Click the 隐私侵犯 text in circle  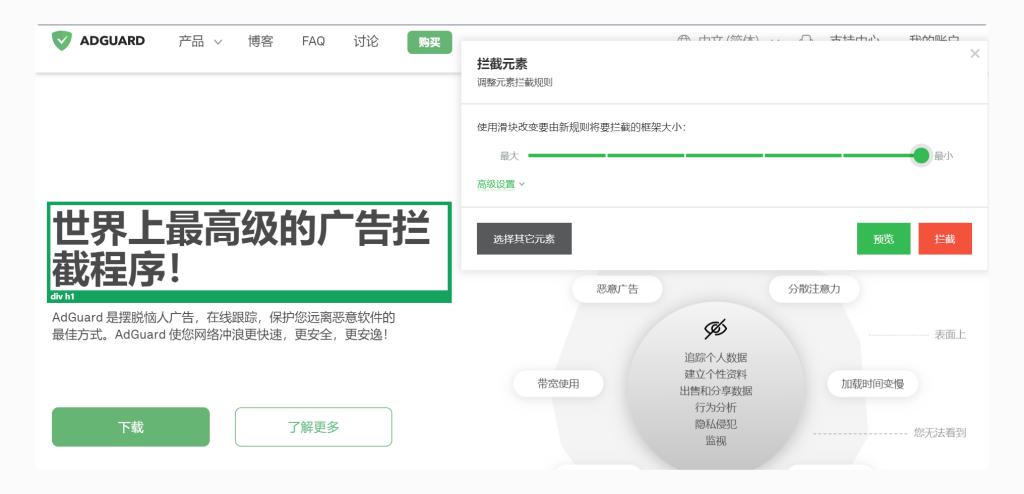pos(716,424)
